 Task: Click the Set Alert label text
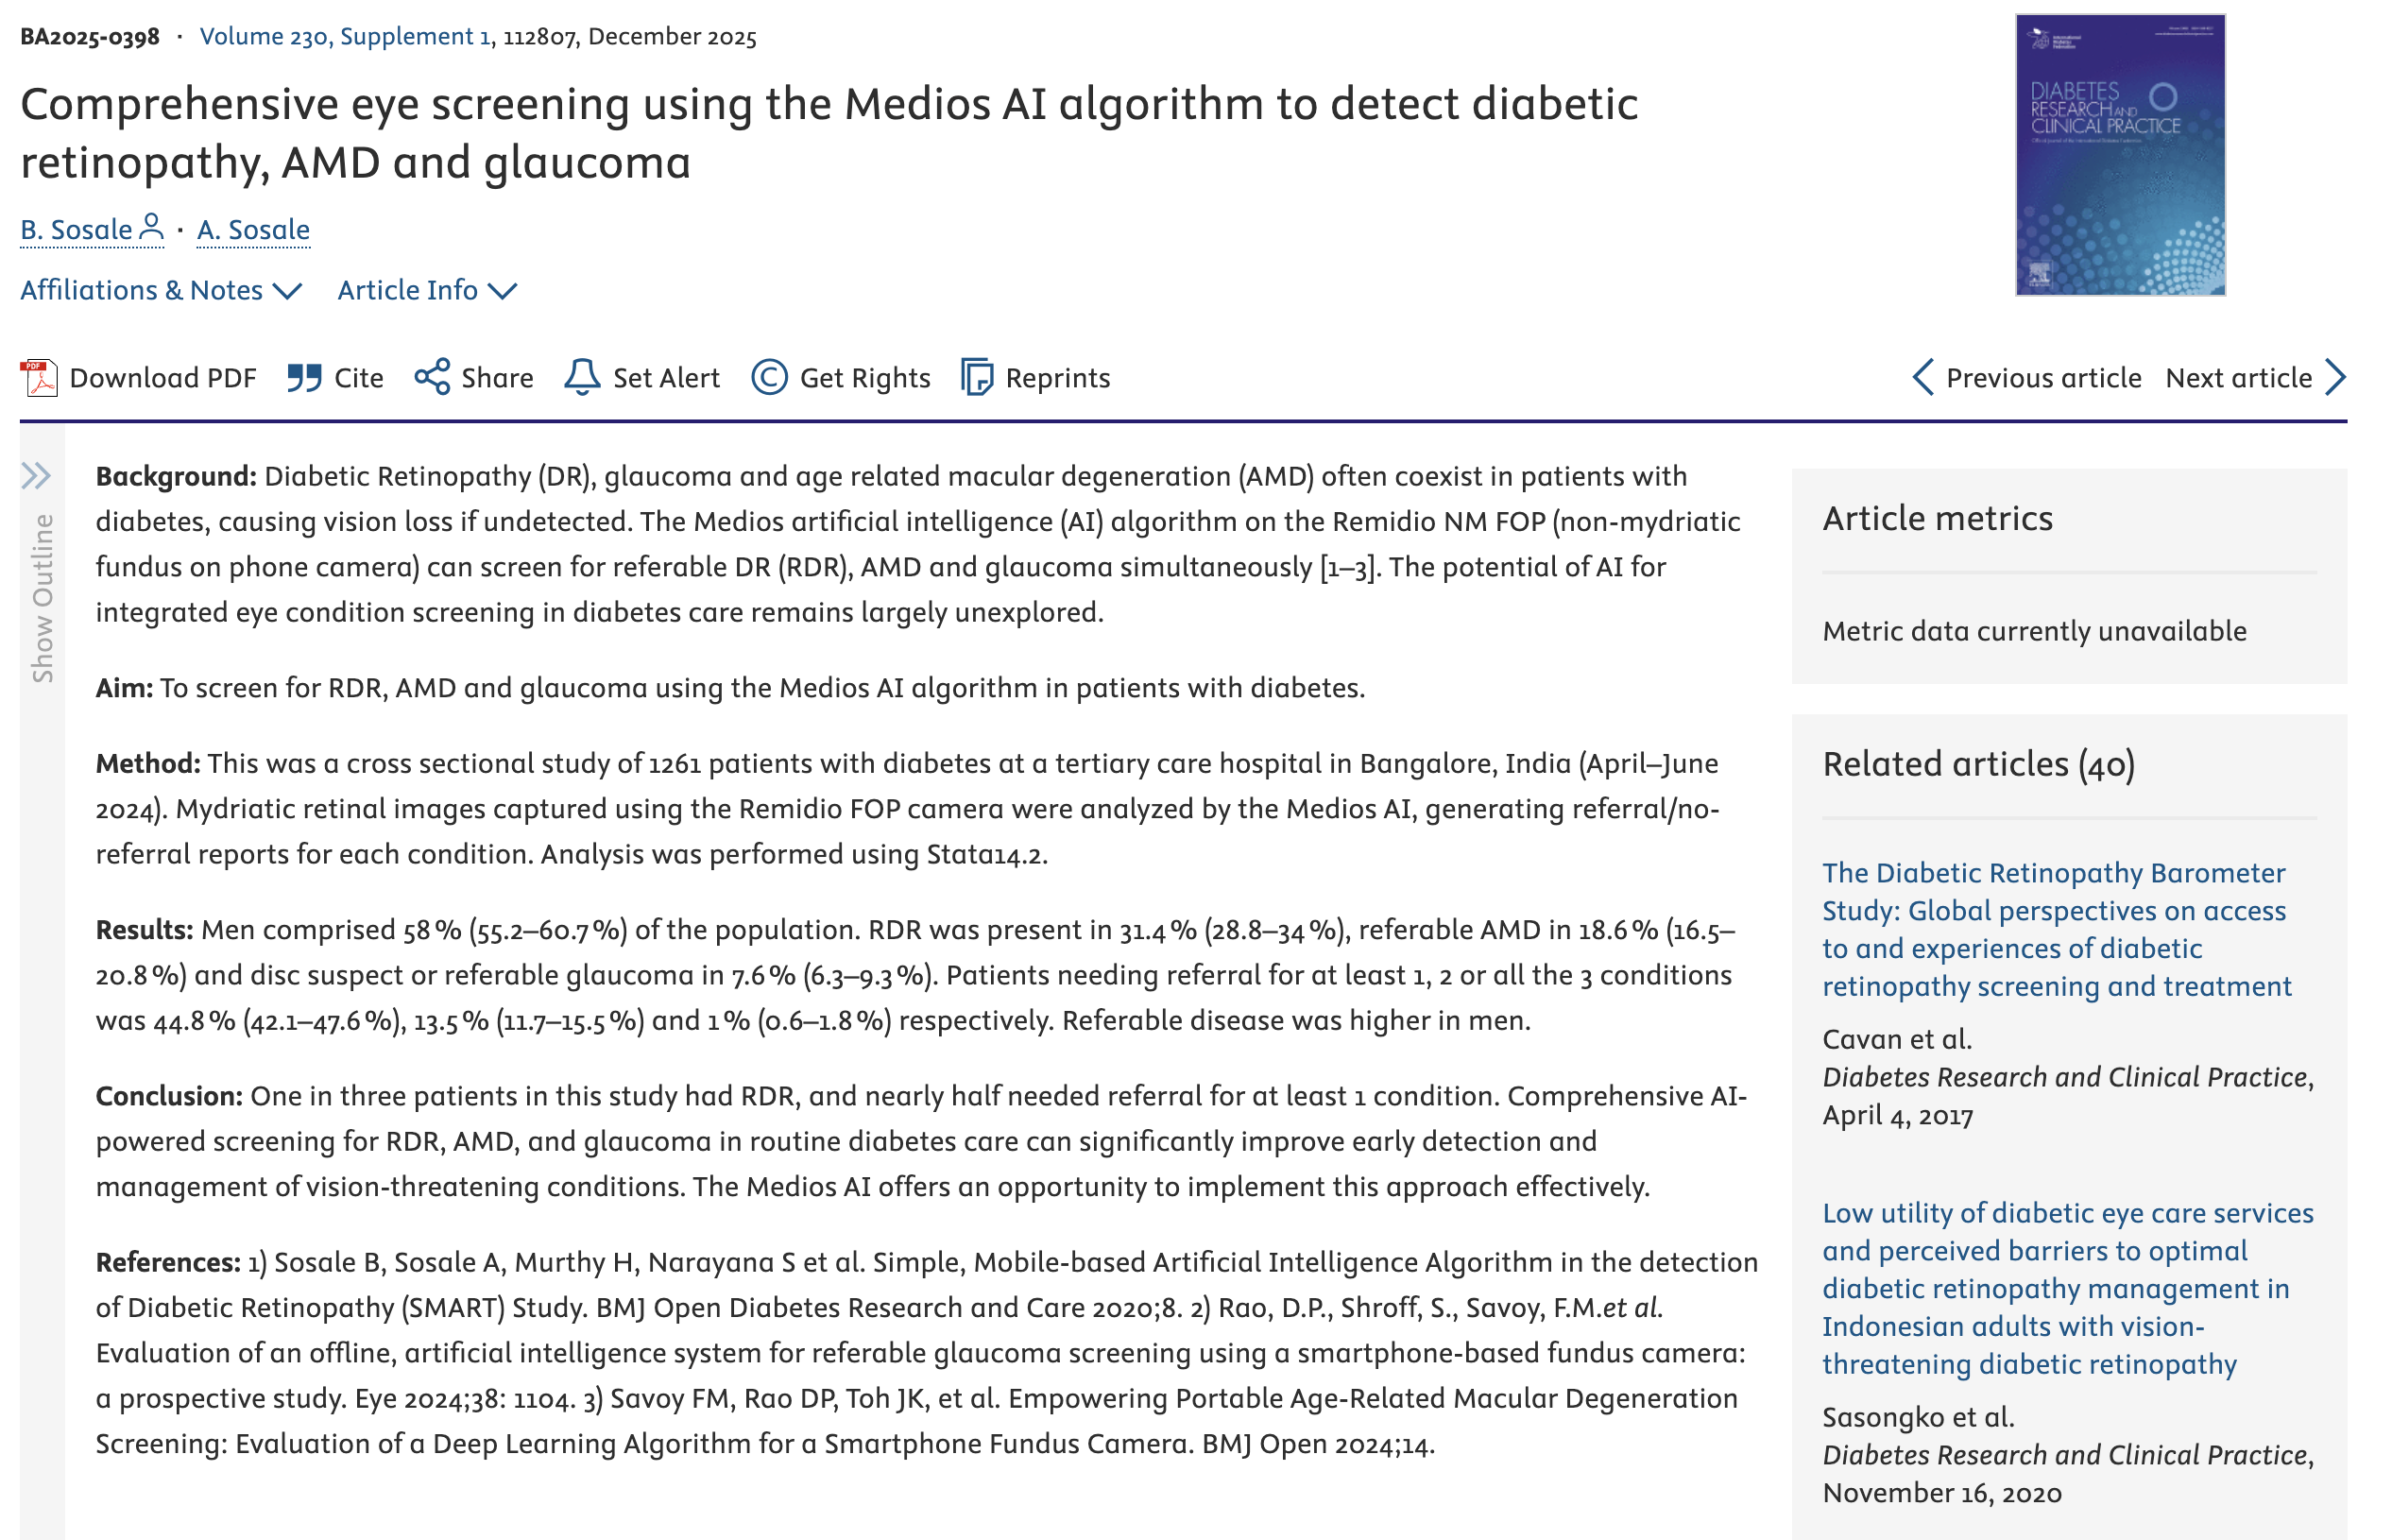(x=666, y=378)
